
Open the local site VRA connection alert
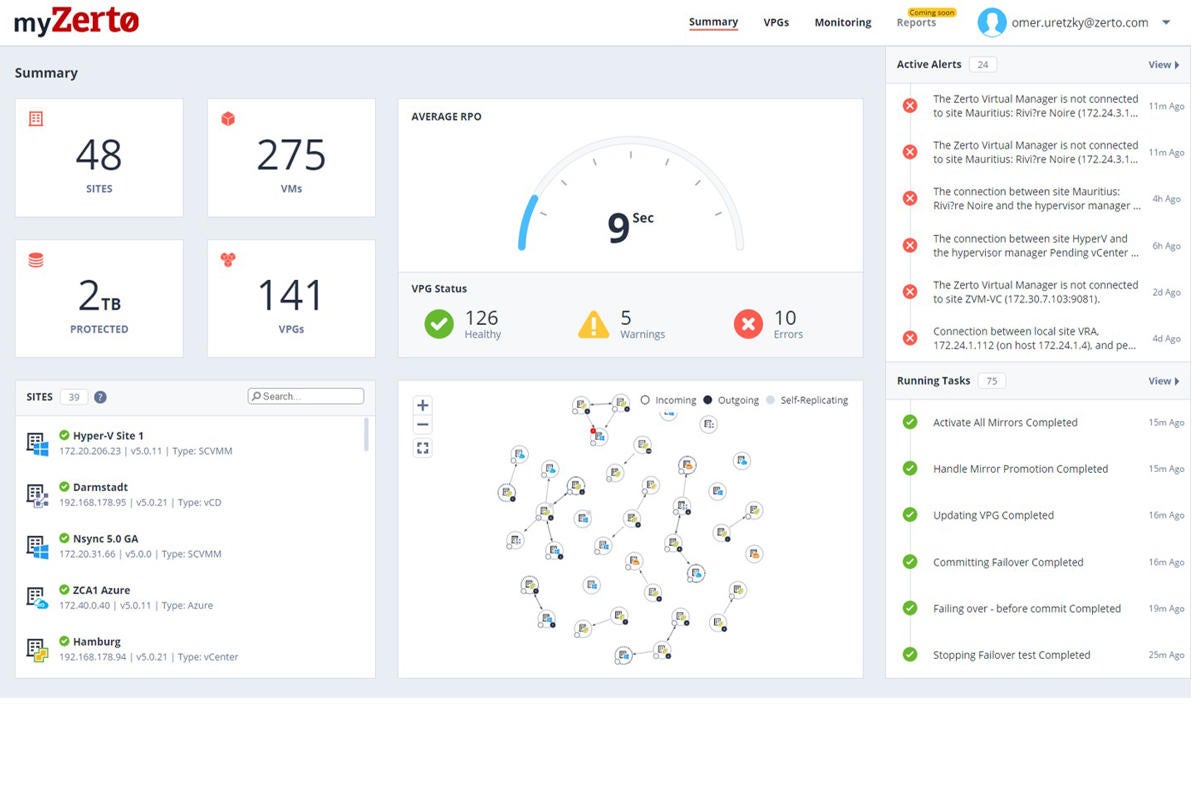coord(1038,338)
